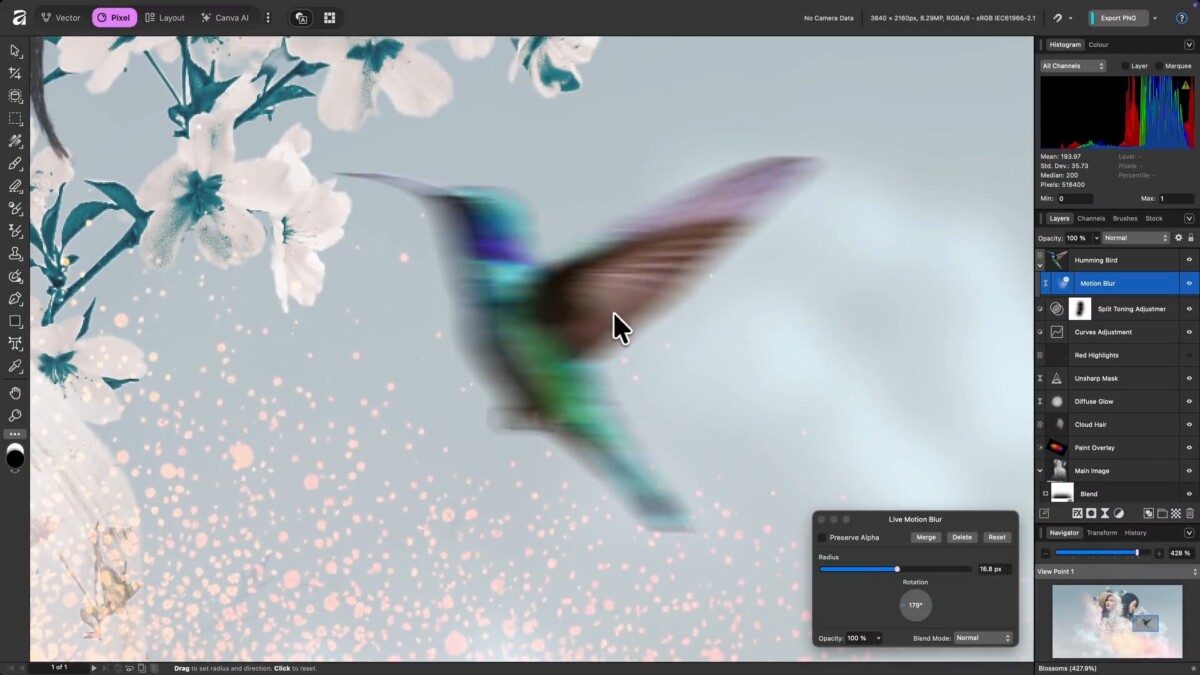
Task: Click the Radius slider handle
Action: coord(897,569)
